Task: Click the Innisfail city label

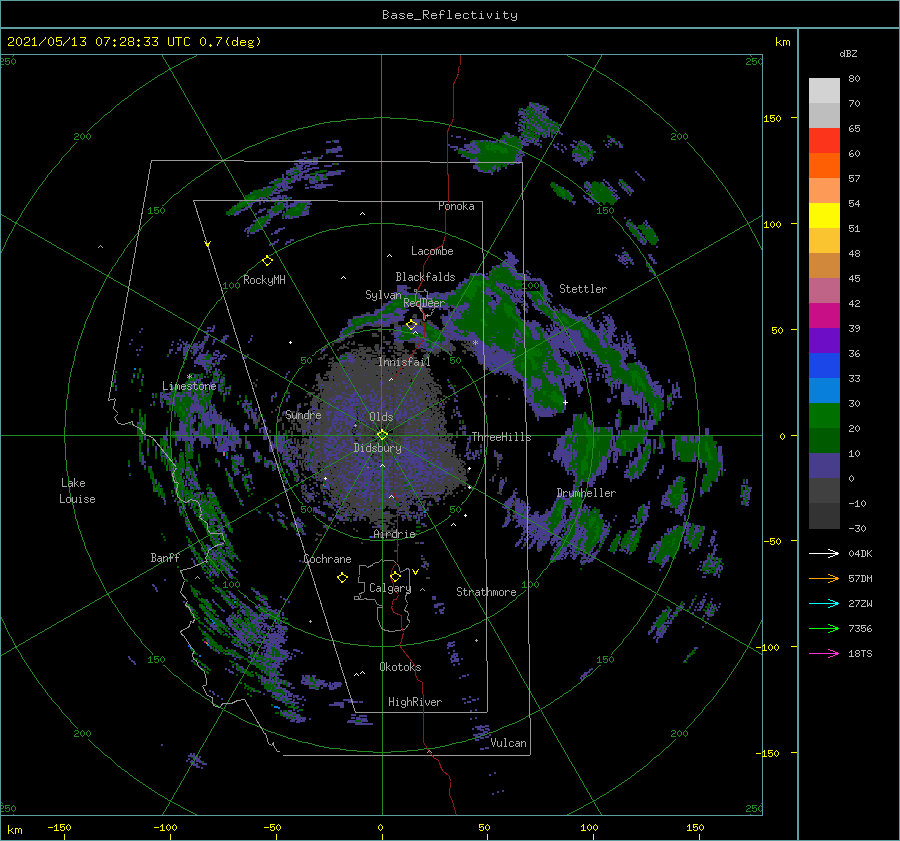Action: coord(404,362)
